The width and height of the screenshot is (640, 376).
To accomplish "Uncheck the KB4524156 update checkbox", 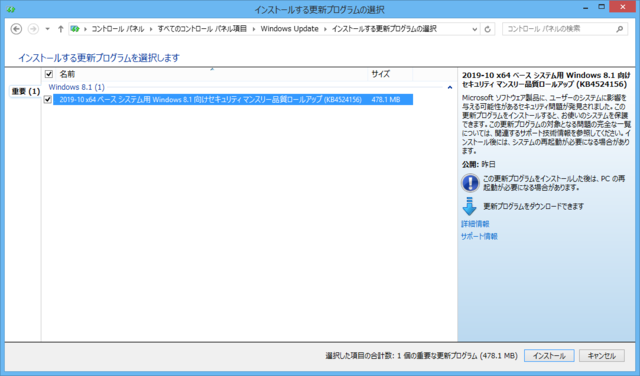I will coord(48,99).
